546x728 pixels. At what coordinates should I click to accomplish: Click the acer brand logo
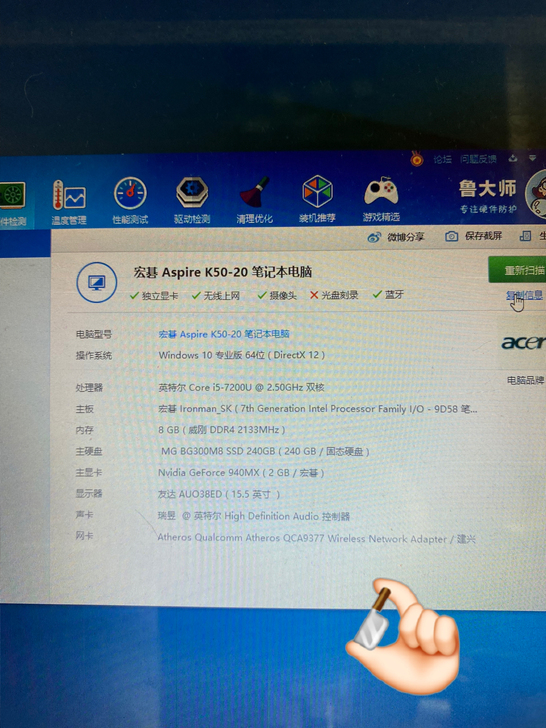coord(523,343)
